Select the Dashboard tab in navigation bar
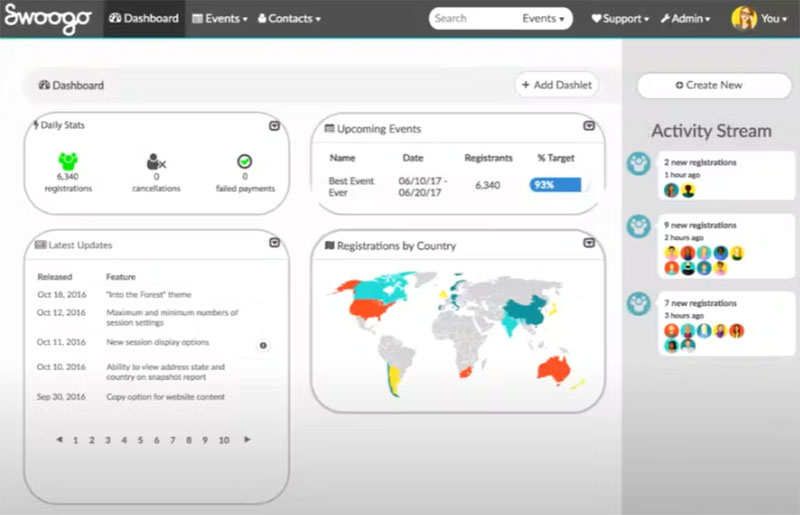The image size is (800, 515). (144, 19)
